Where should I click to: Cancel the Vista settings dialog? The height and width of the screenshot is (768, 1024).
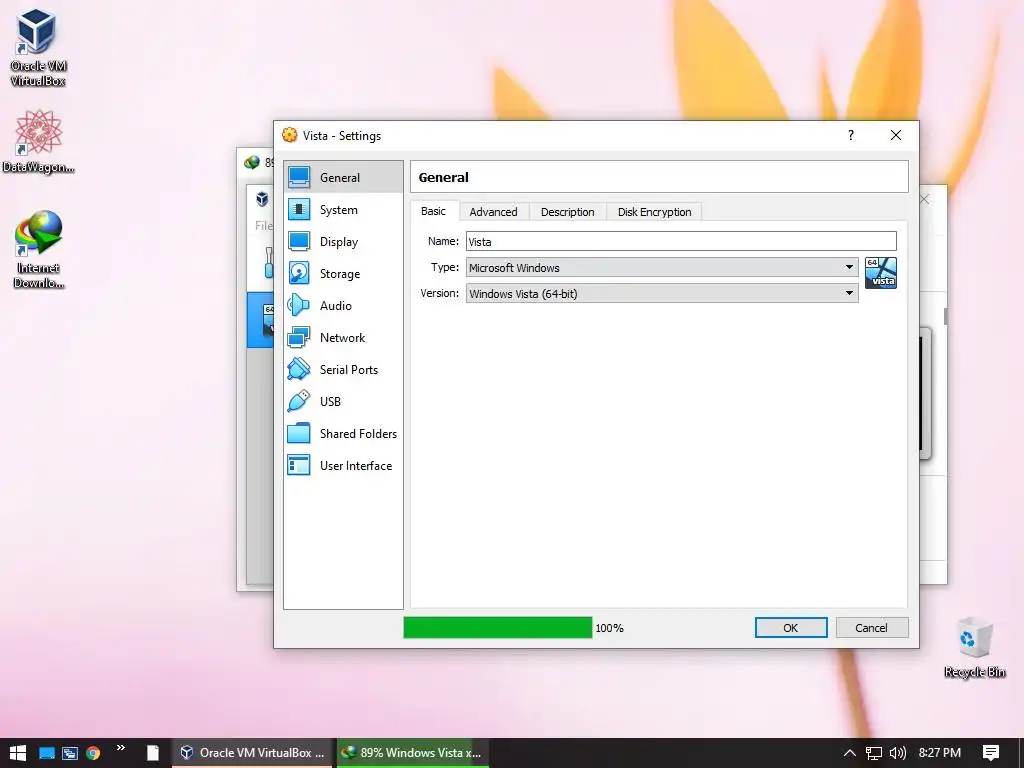872,628
